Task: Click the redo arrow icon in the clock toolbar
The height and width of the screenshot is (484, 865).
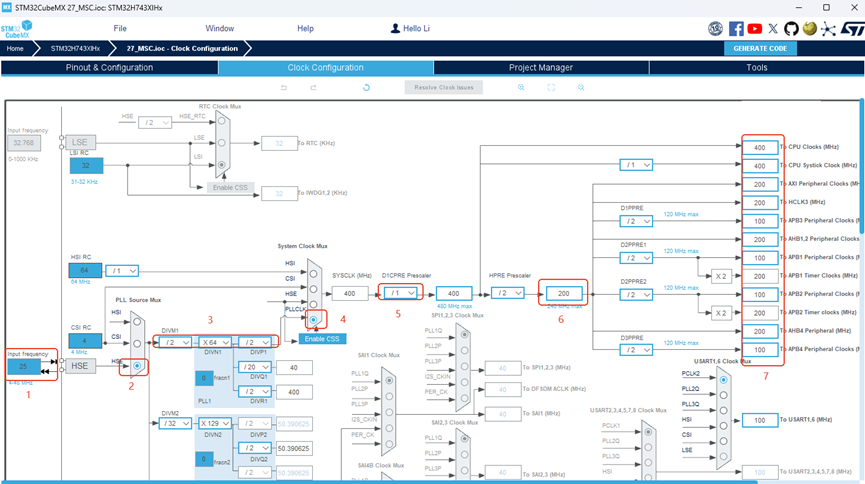Action: pos(313,87)
